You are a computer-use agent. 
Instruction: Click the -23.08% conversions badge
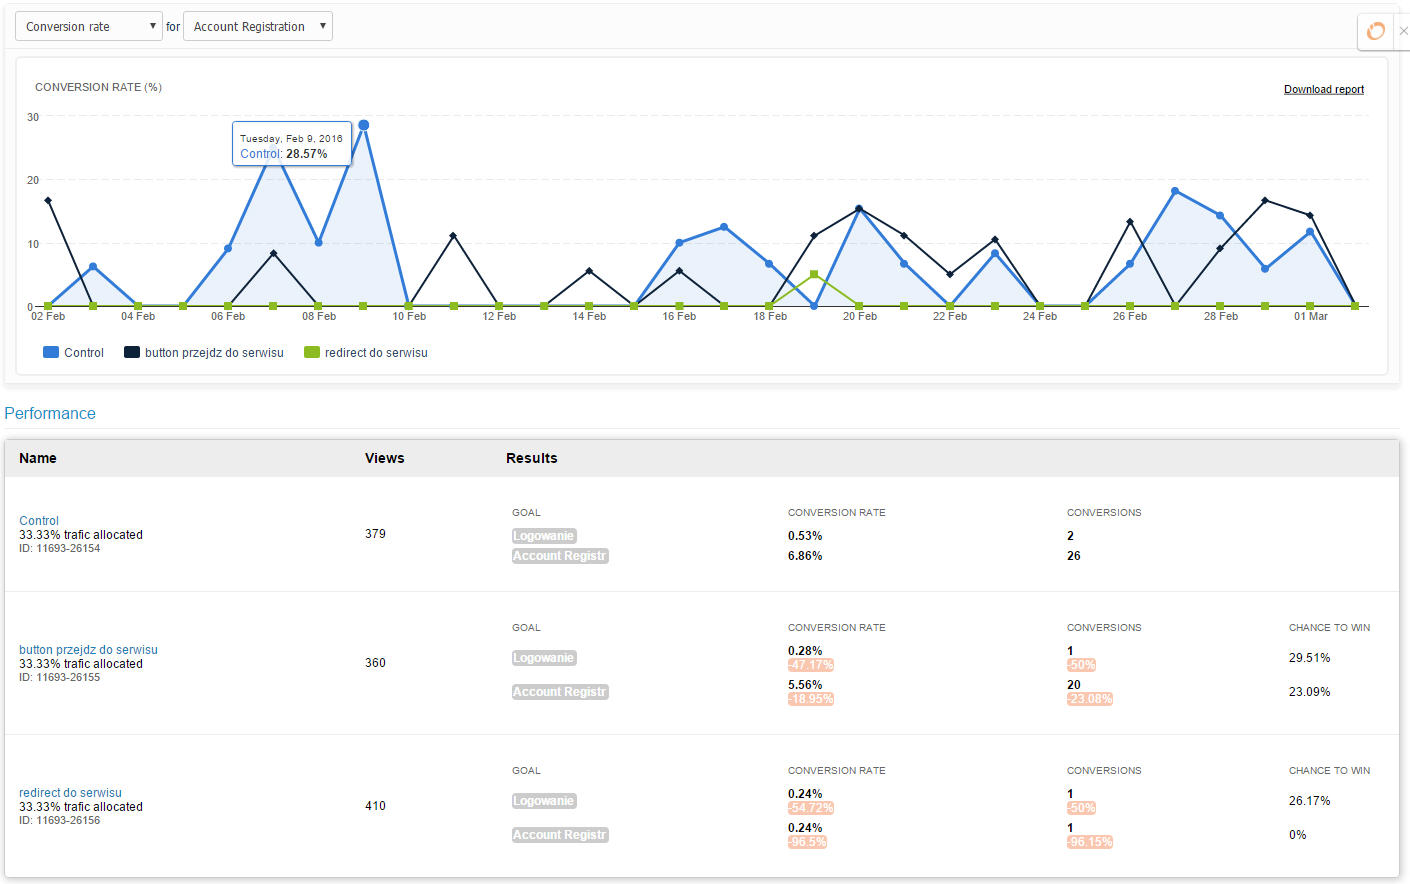(x=1090, y=699)
